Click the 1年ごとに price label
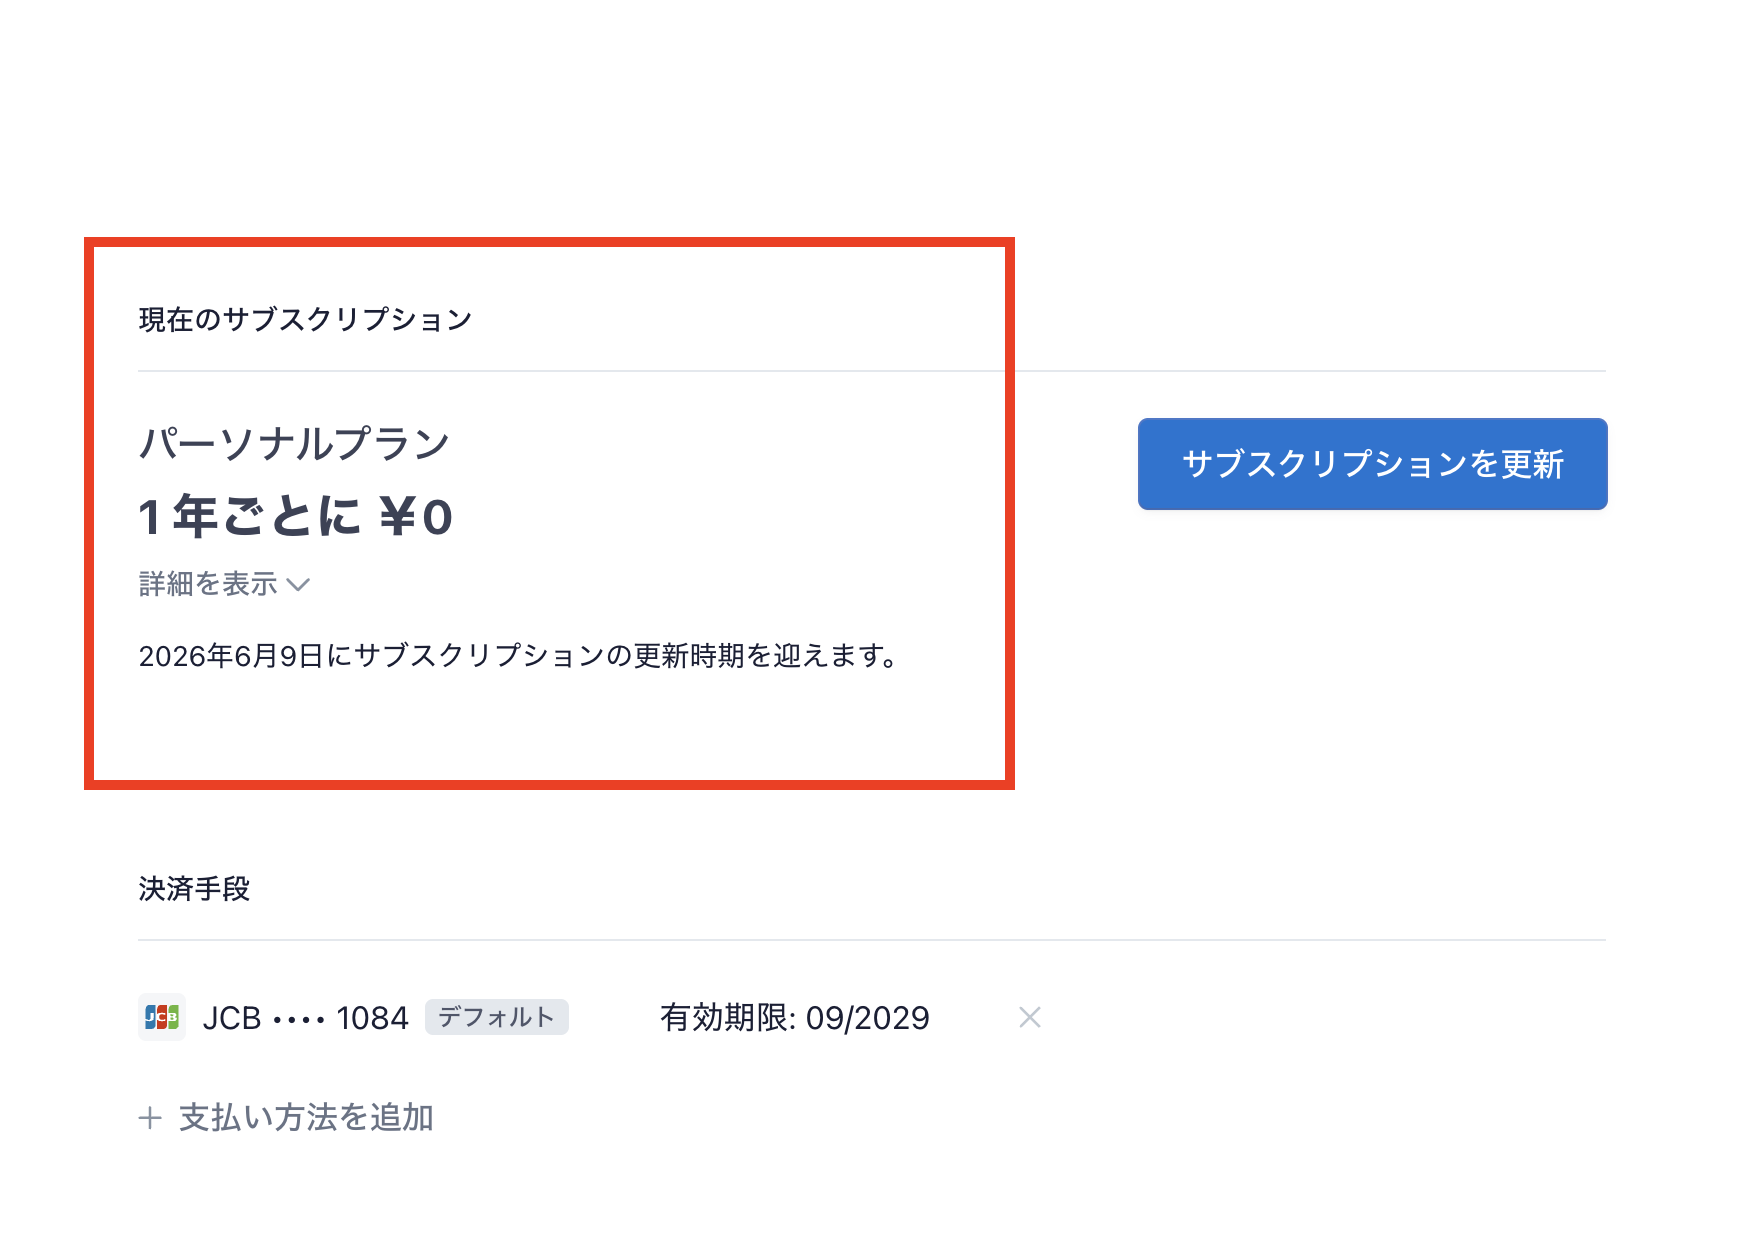This screenshot has height=1246, width=1738. [249, 517]
